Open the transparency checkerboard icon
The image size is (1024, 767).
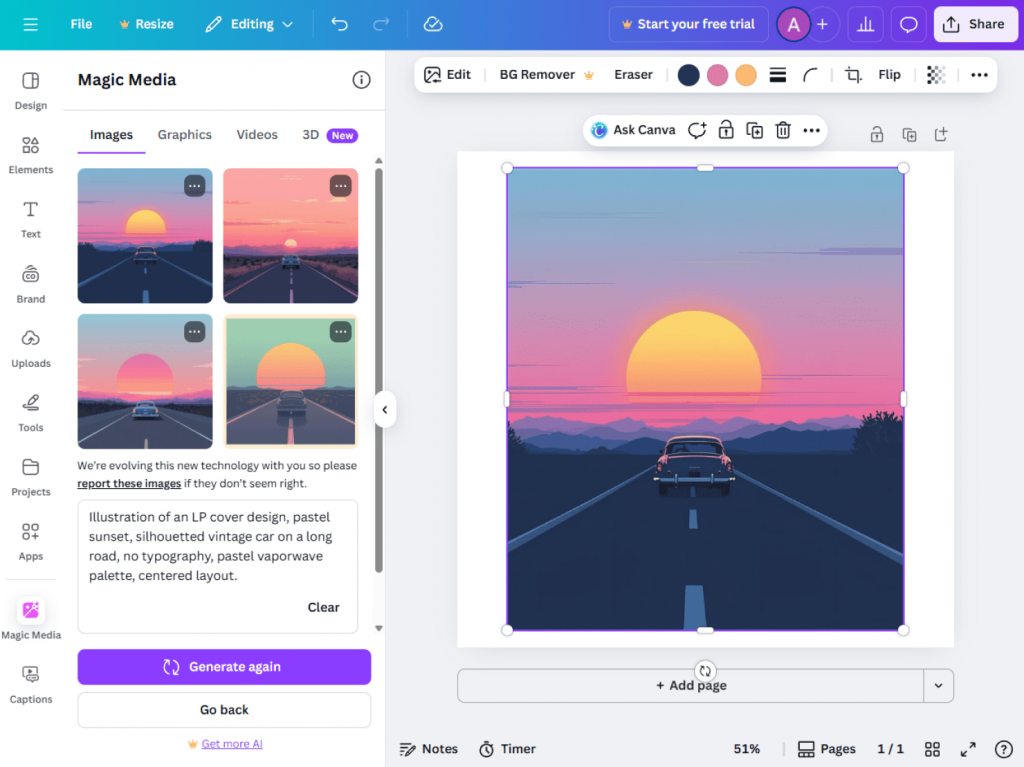[936, 75]
